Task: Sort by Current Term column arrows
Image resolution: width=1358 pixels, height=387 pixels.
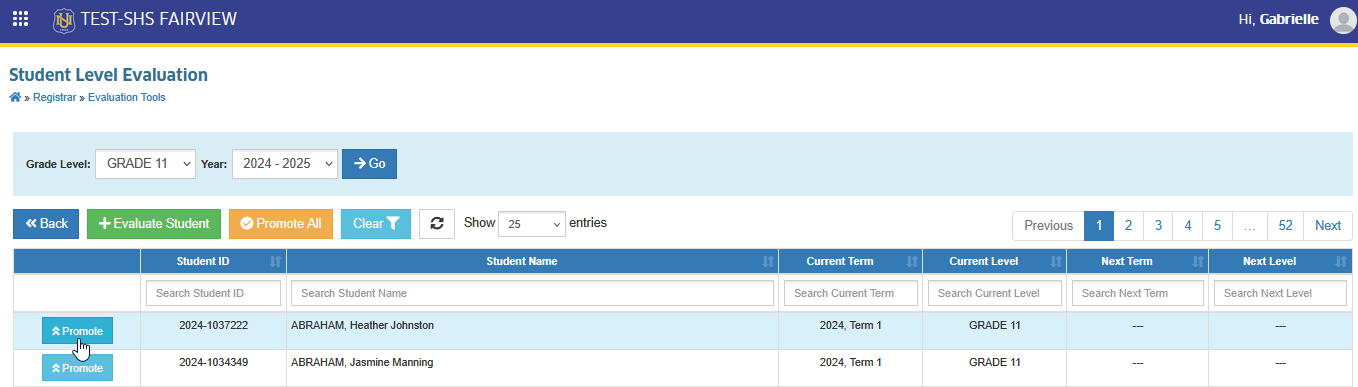Action: (912, 262)
